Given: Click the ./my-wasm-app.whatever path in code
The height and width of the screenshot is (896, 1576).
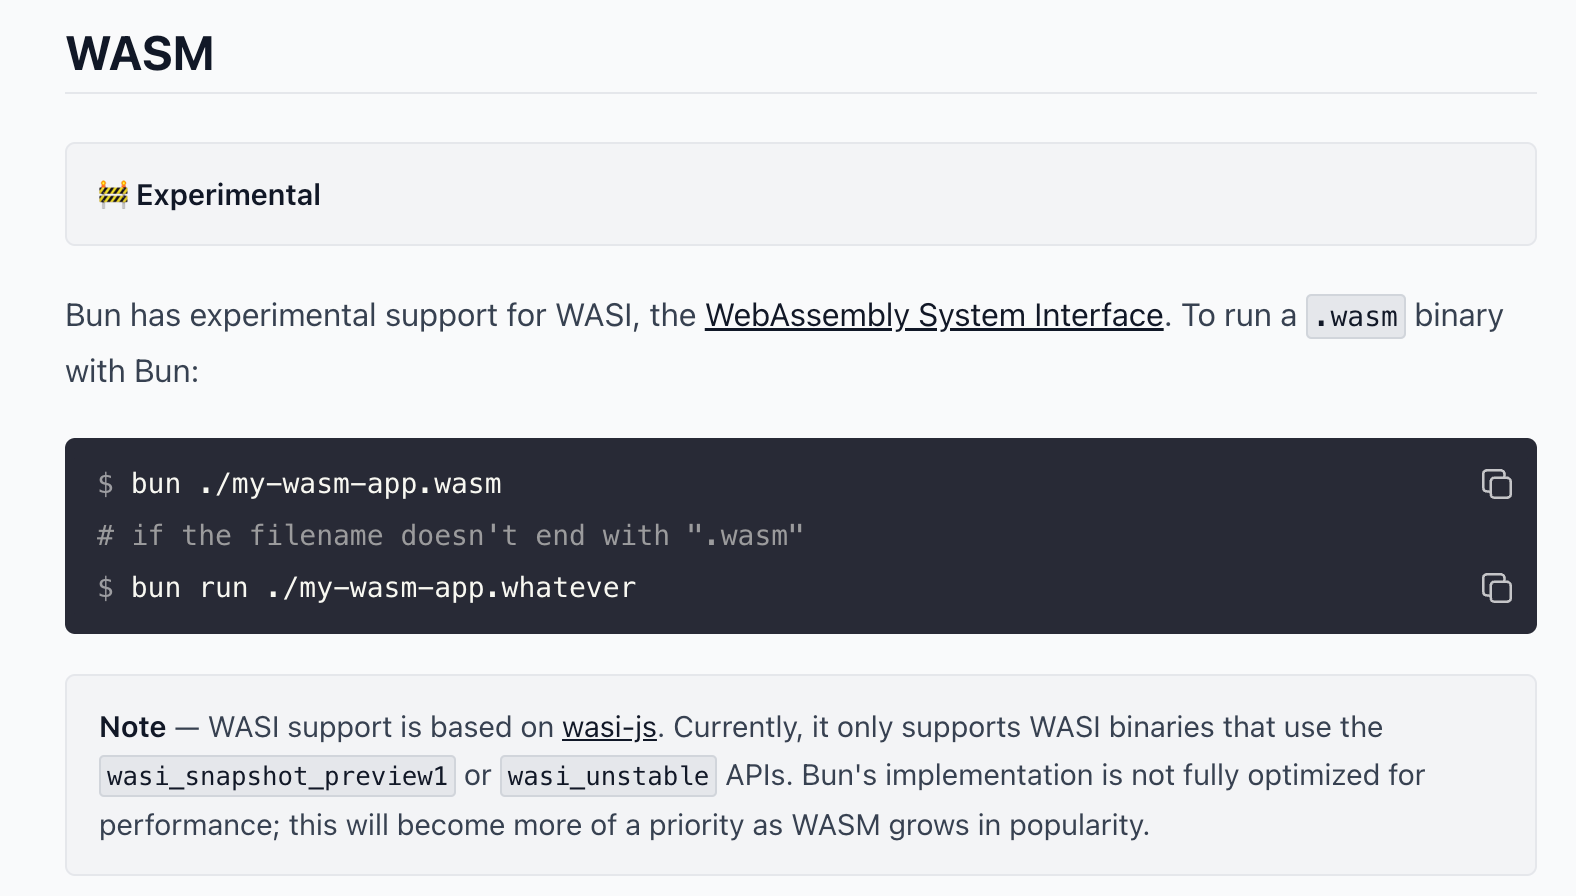Looking at the screenshot, I should pyautogui.click(x=450, y=588).
